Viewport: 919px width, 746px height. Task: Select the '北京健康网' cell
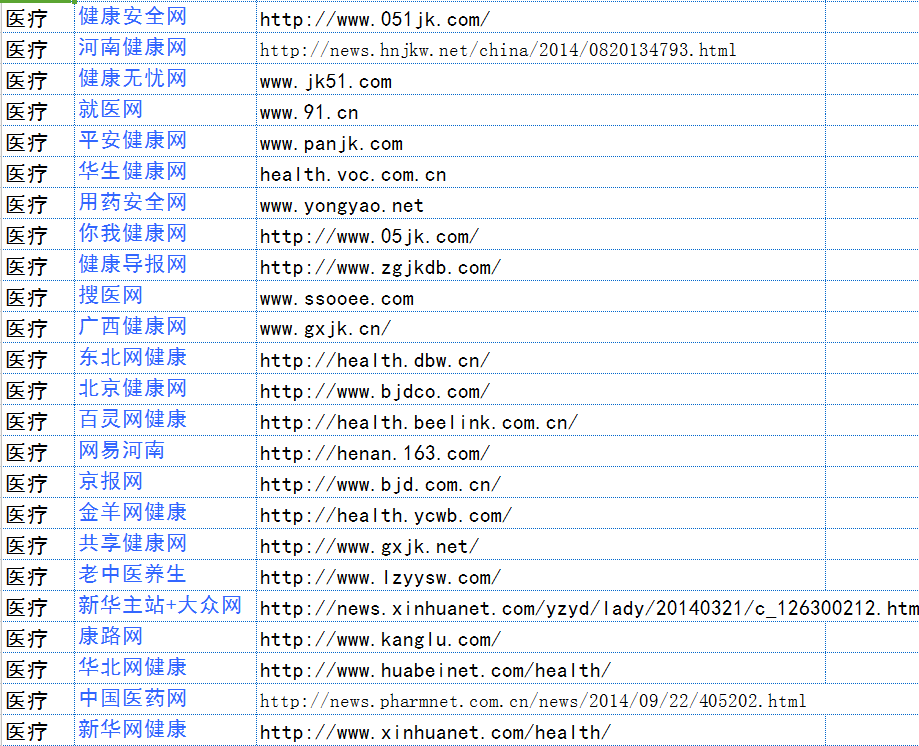[x=165, y=389]
